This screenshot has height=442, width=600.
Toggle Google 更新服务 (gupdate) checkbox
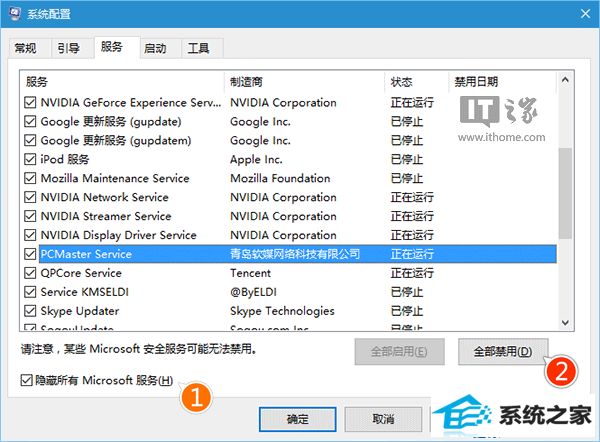30,121
